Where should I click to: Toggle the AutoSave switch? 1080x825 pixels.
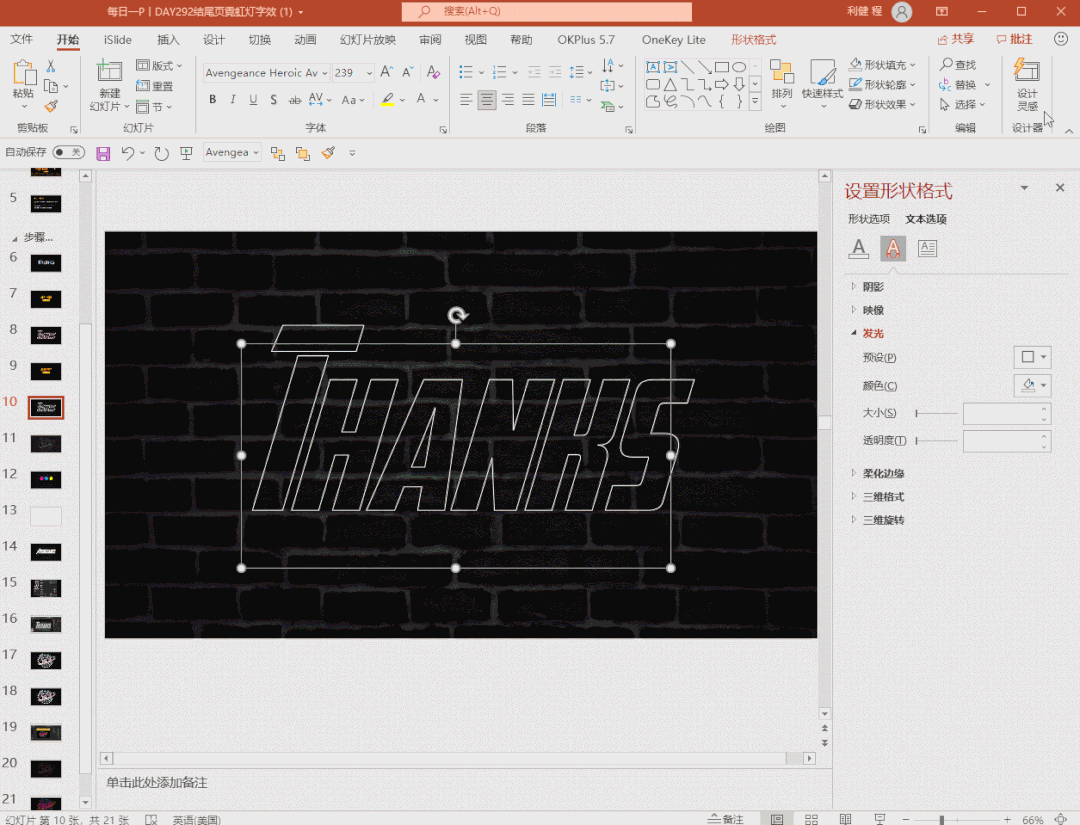click(69, 152)
